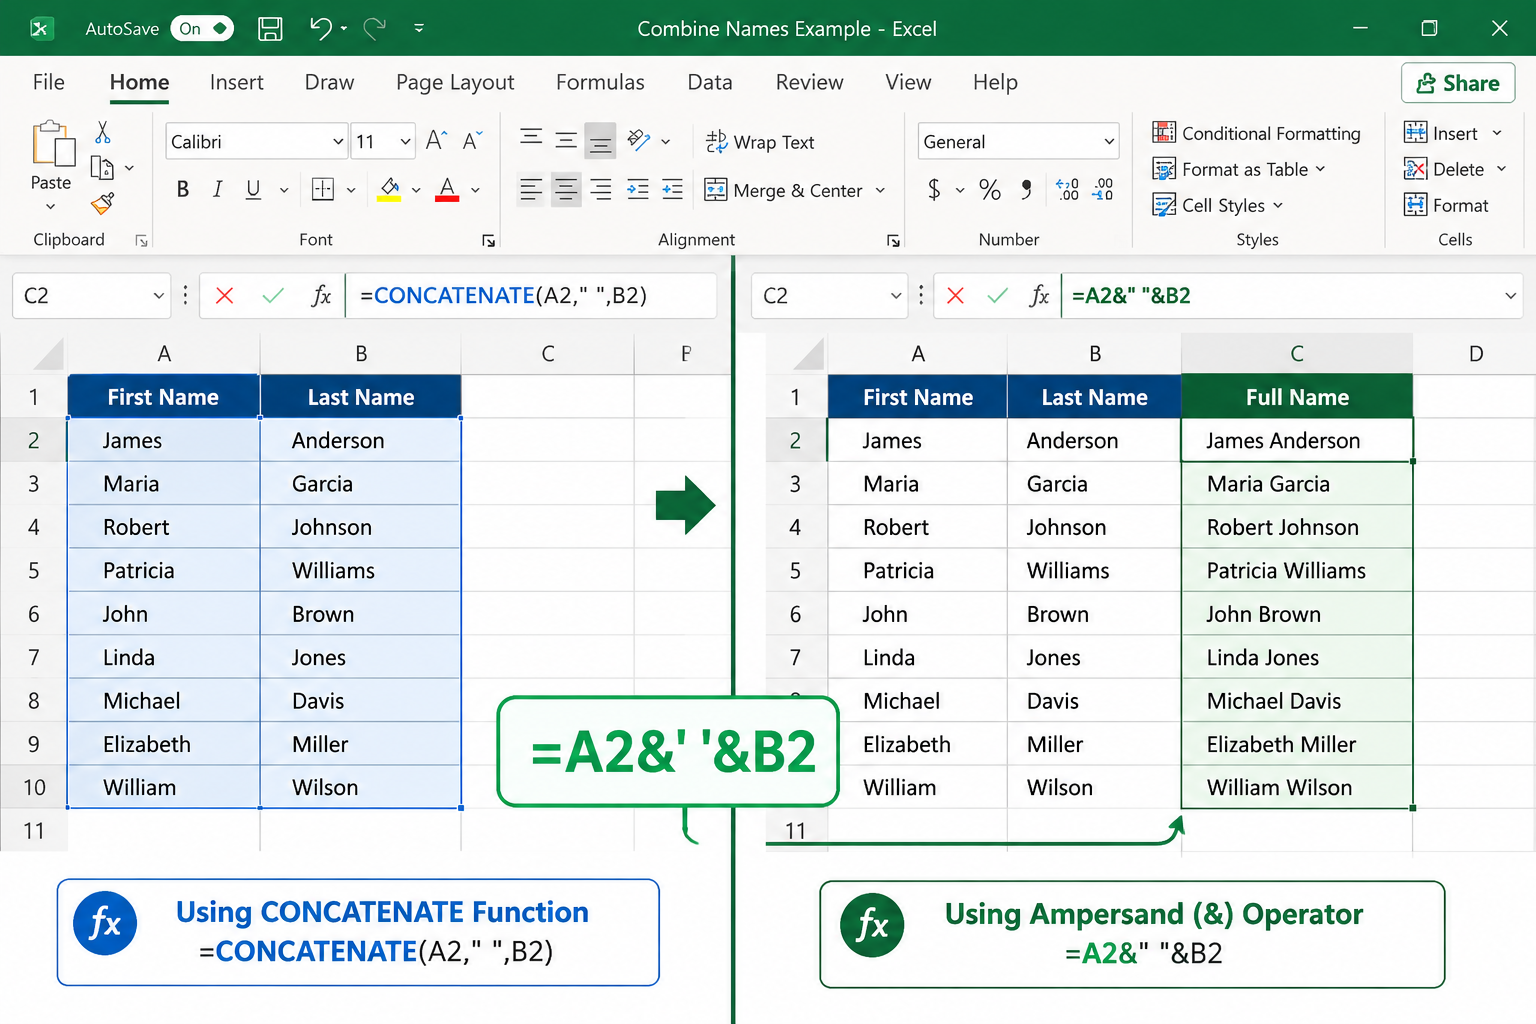Open Conditional Formatting menu
1536x1024 pixels.
1257,133
